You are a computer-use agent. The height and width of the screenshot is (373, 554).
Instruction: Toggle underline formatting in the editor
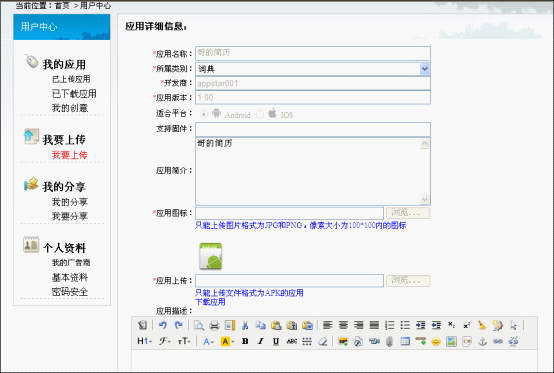pyautogui.click(x=276, y=341)
